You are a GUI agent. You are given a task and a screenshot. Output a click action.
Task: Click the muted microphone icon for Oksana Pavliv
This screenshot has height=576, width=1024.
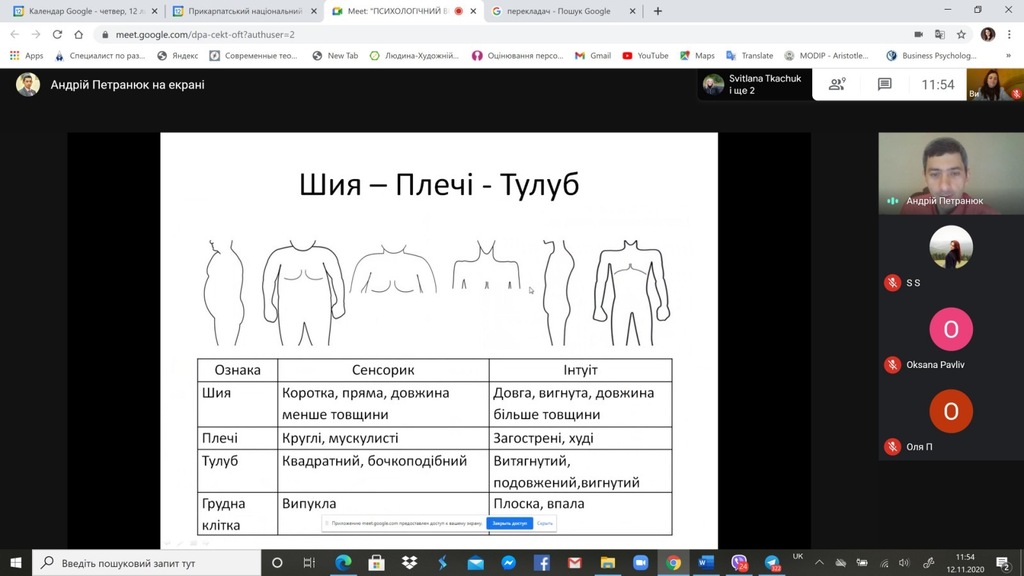892,365
